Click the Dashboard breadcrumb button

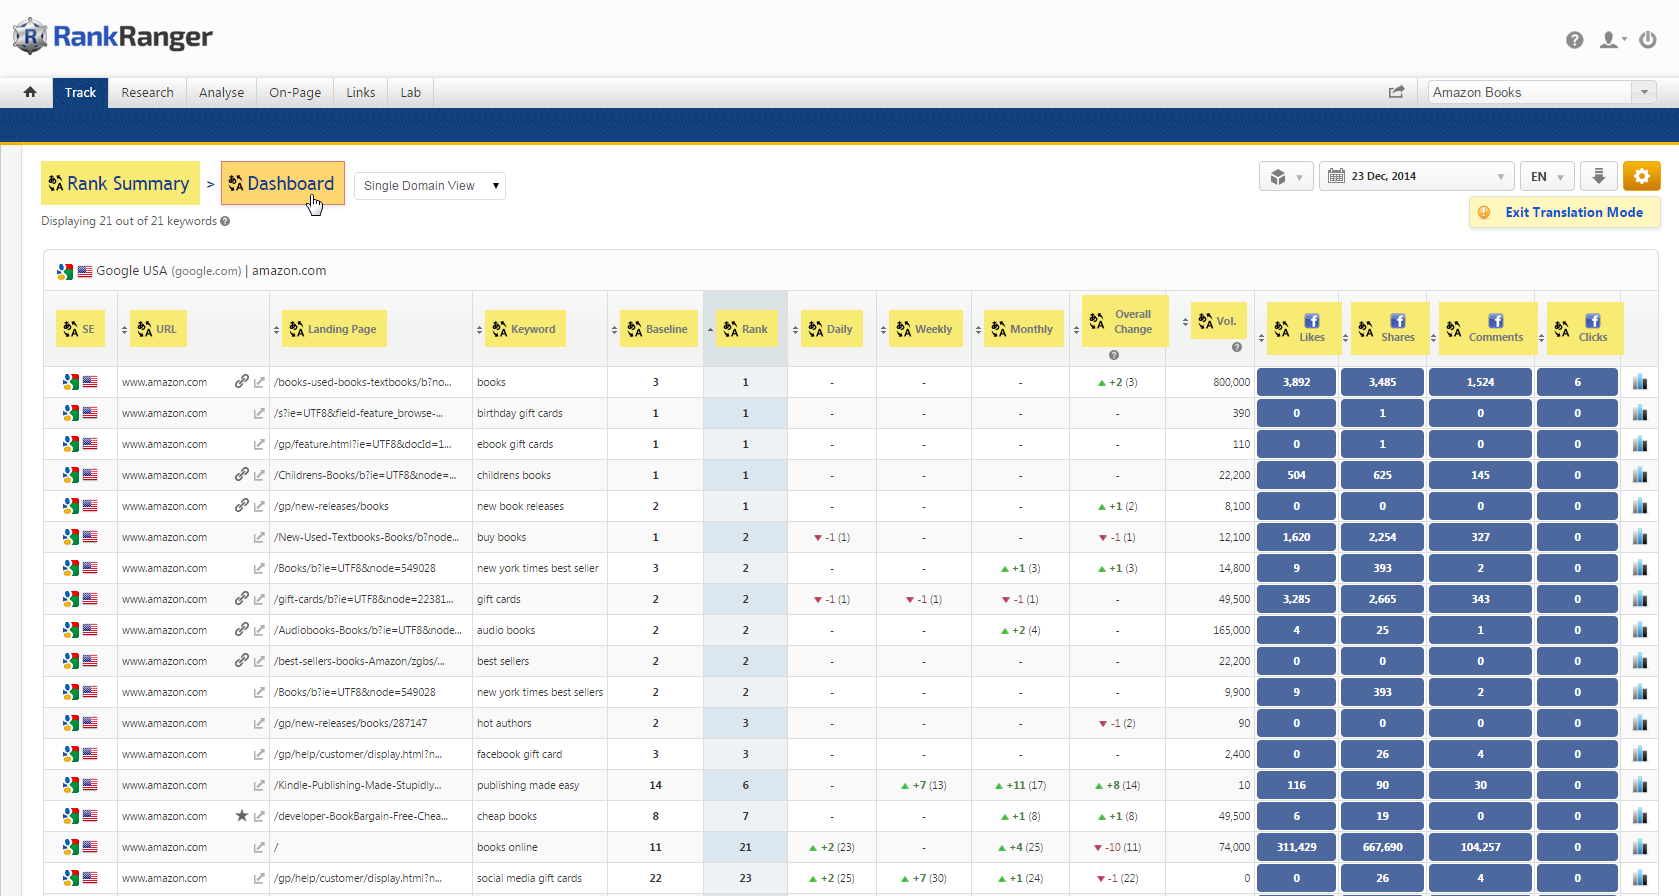282,183
